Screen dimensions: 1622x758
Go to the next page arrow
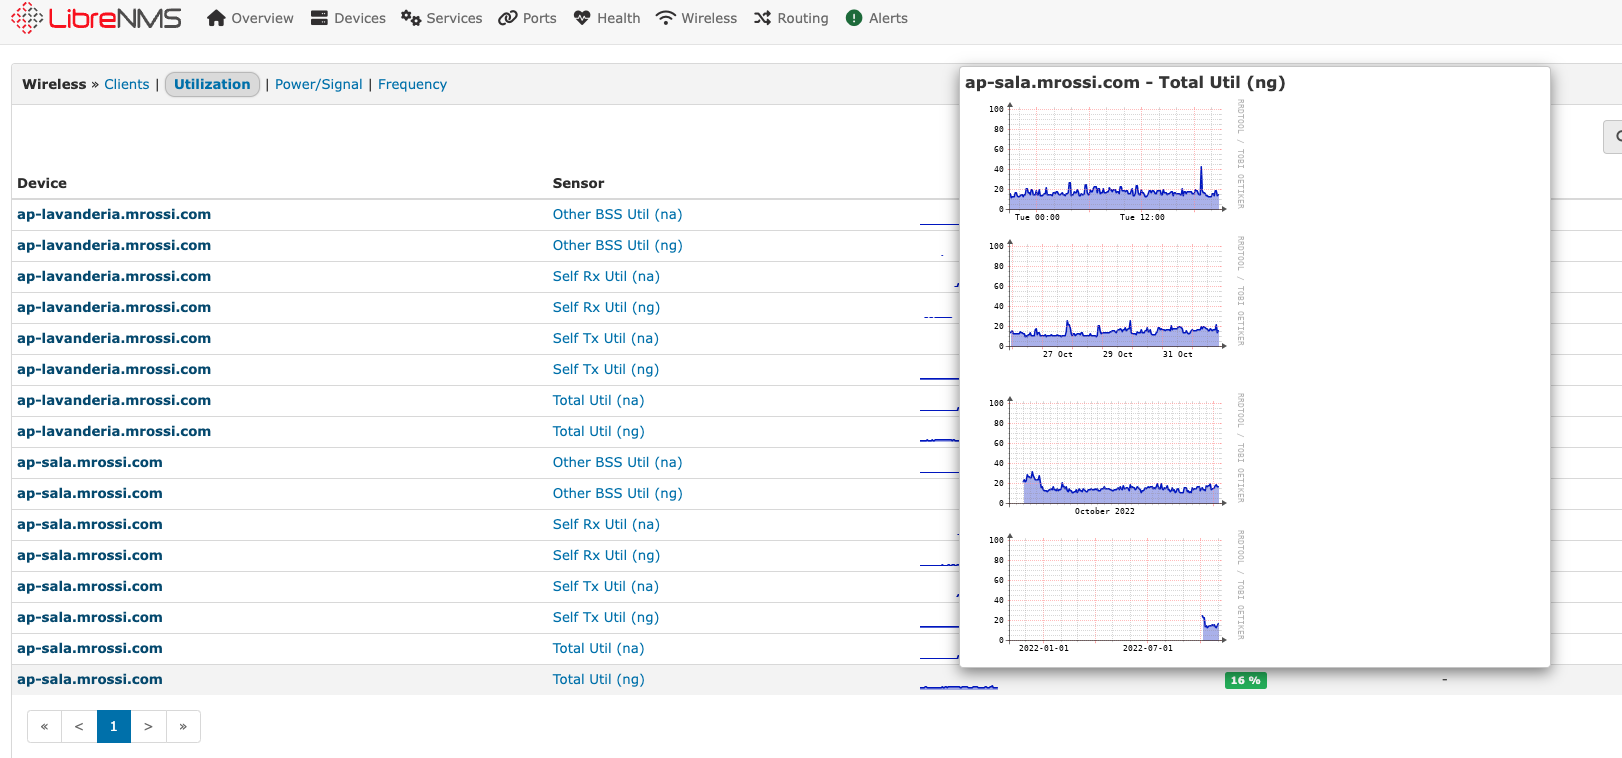coord(148,727)
